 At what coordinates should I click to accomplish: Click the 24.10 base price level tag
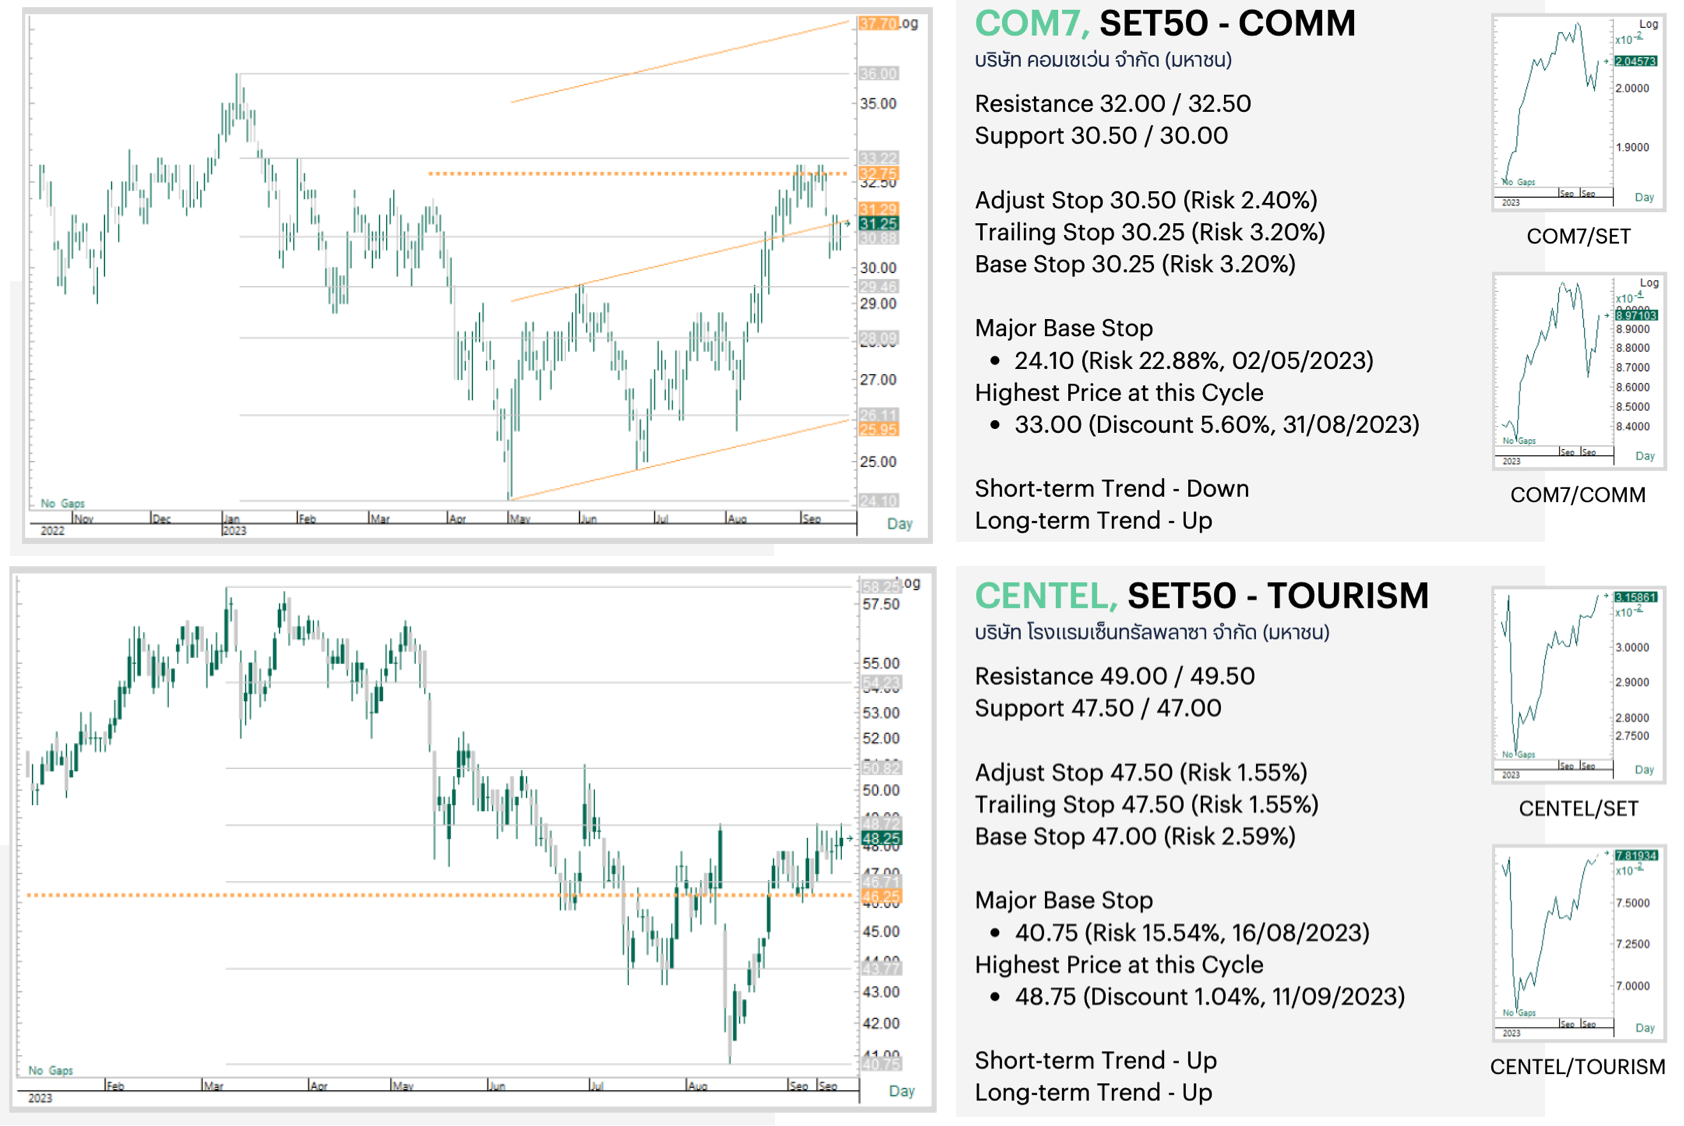[x=878, y=500]
